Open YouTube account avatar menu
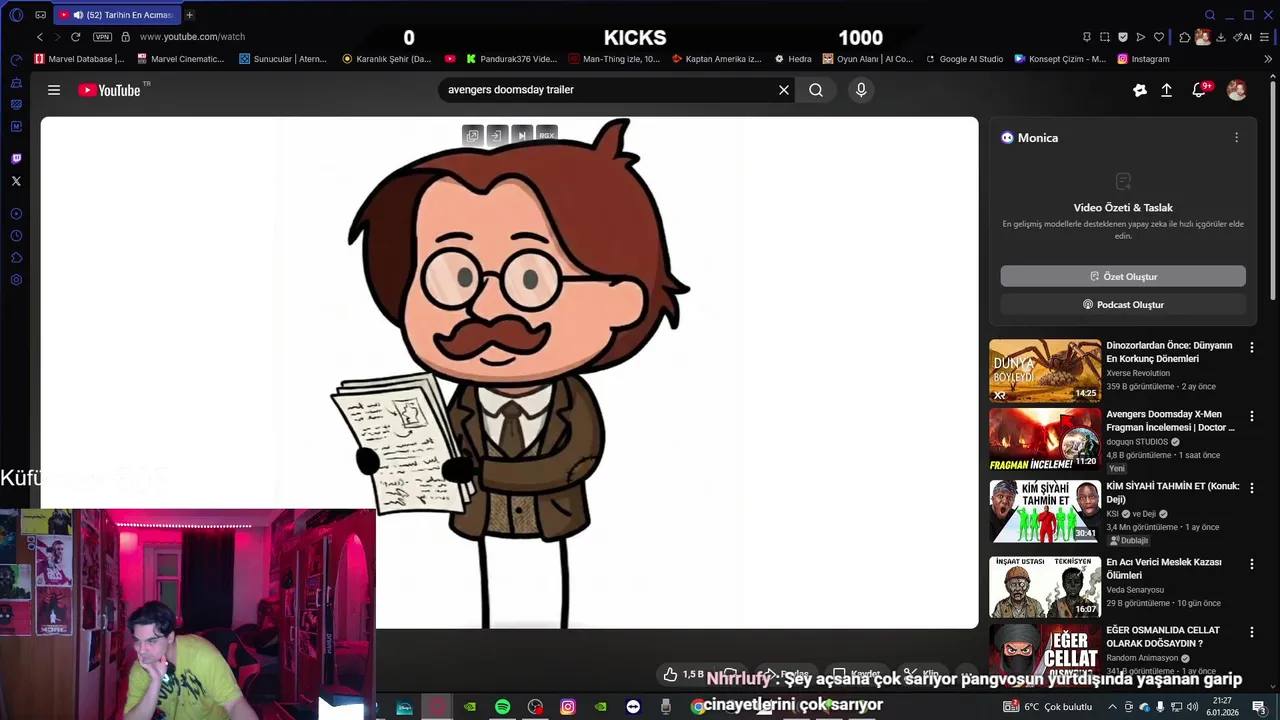Viewport: 1280px width, 720px height. click(x=1237, y=90)
